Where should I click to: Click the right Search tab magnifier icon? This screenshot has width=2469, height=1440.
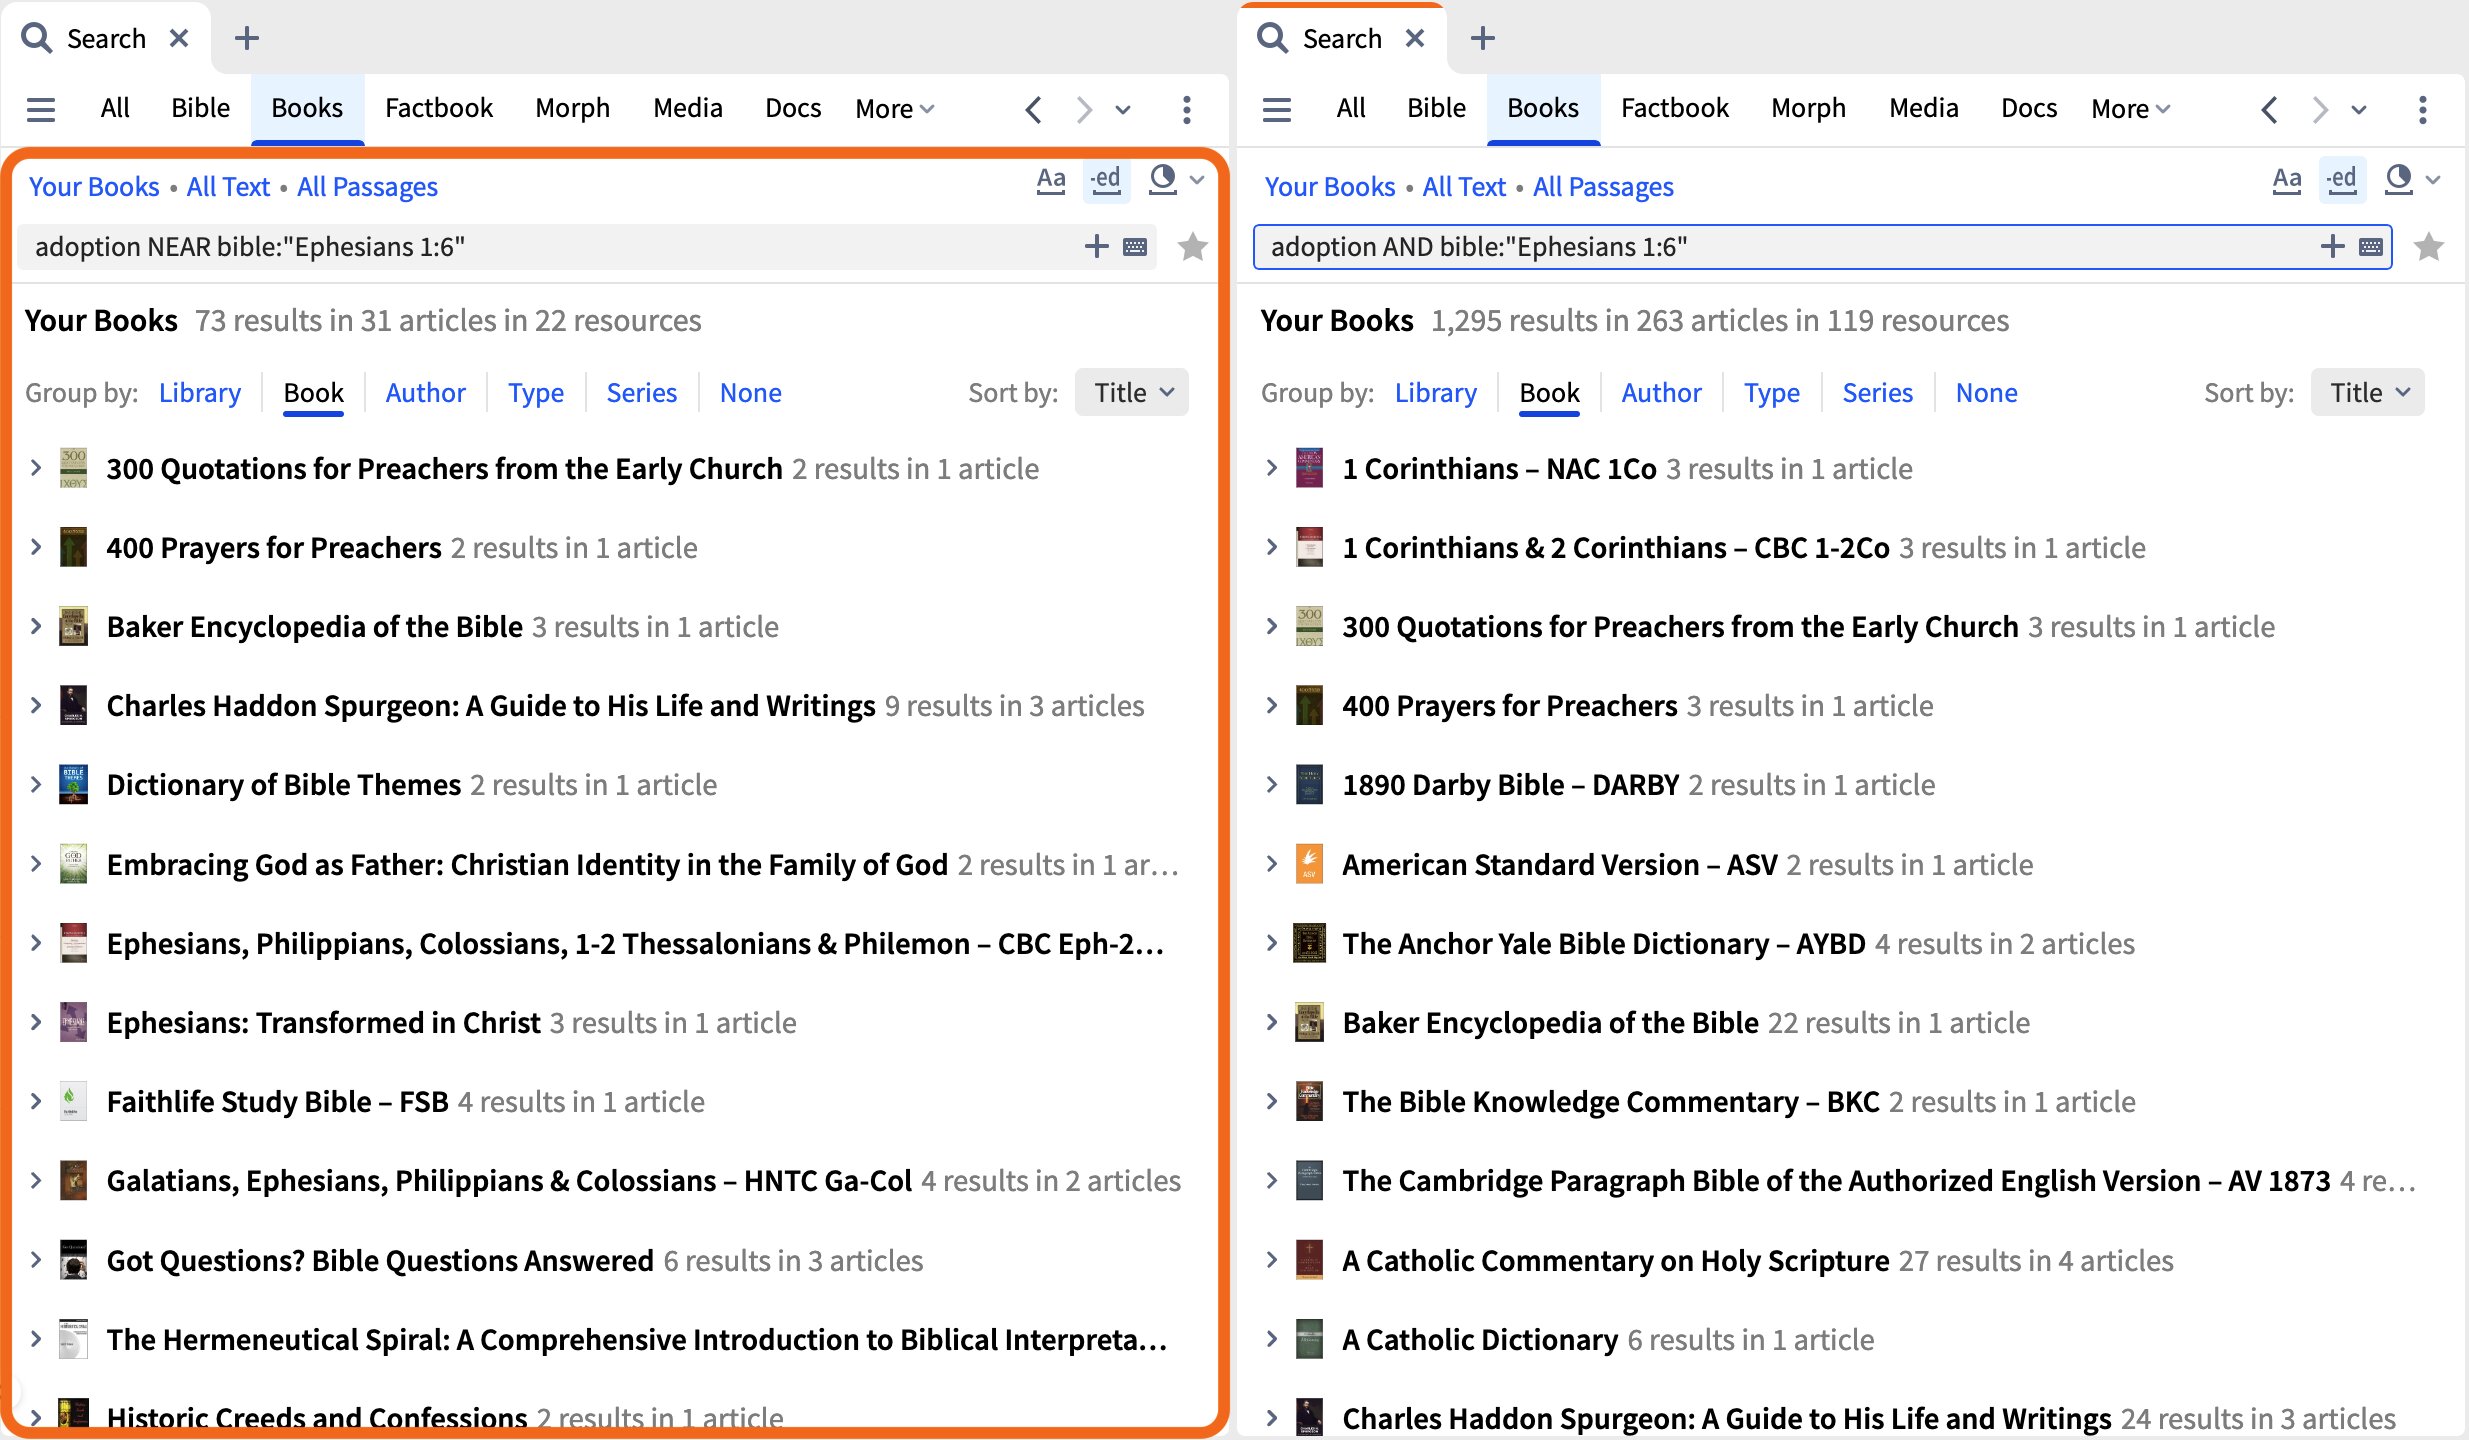coord(1273,38)
